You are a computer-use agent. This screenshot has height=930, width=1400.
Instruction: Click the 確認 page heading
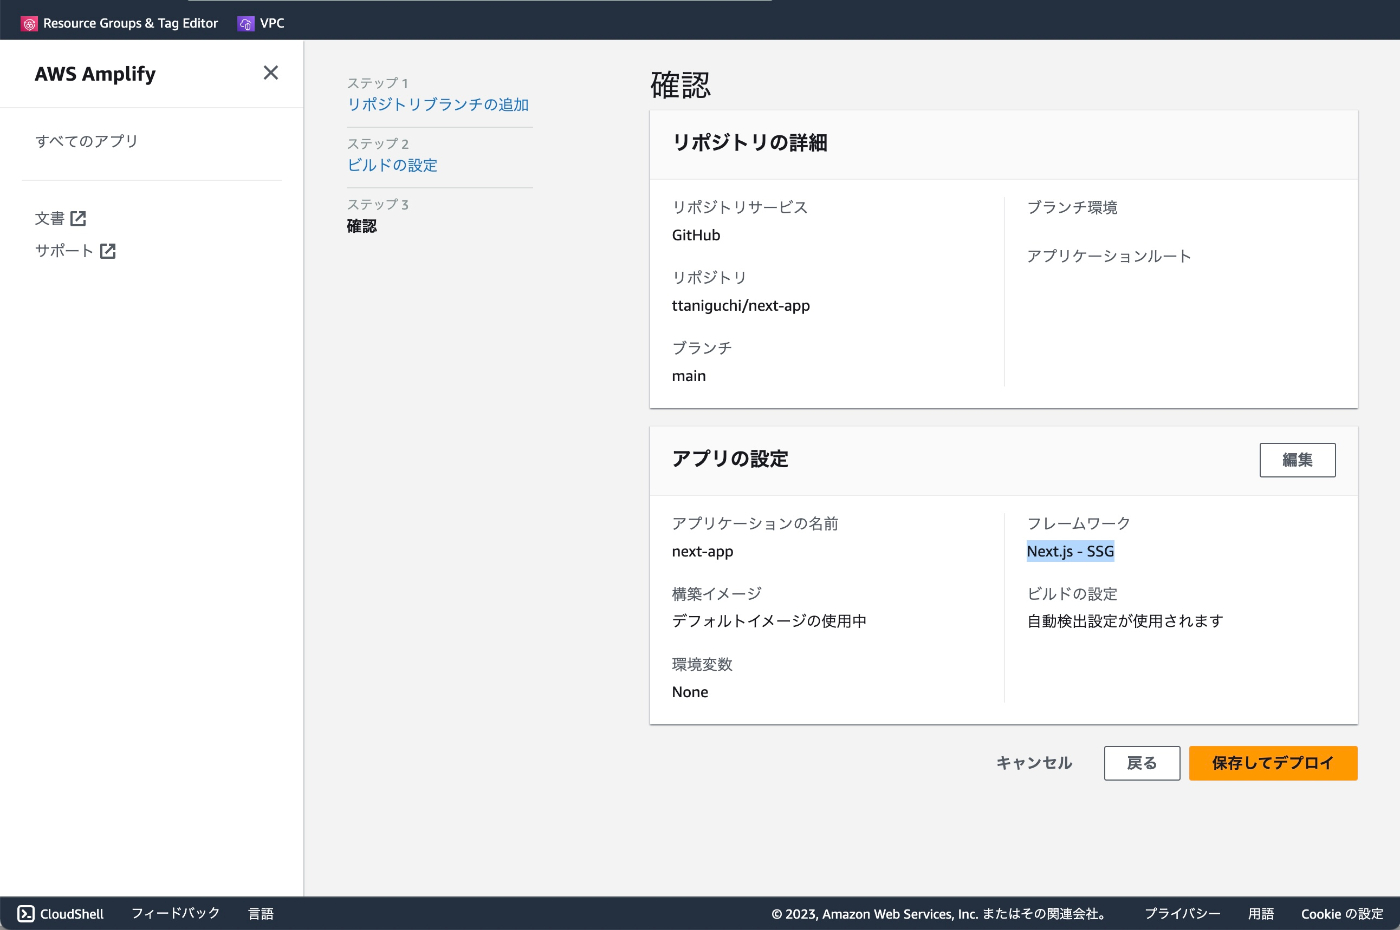[681, 85]
